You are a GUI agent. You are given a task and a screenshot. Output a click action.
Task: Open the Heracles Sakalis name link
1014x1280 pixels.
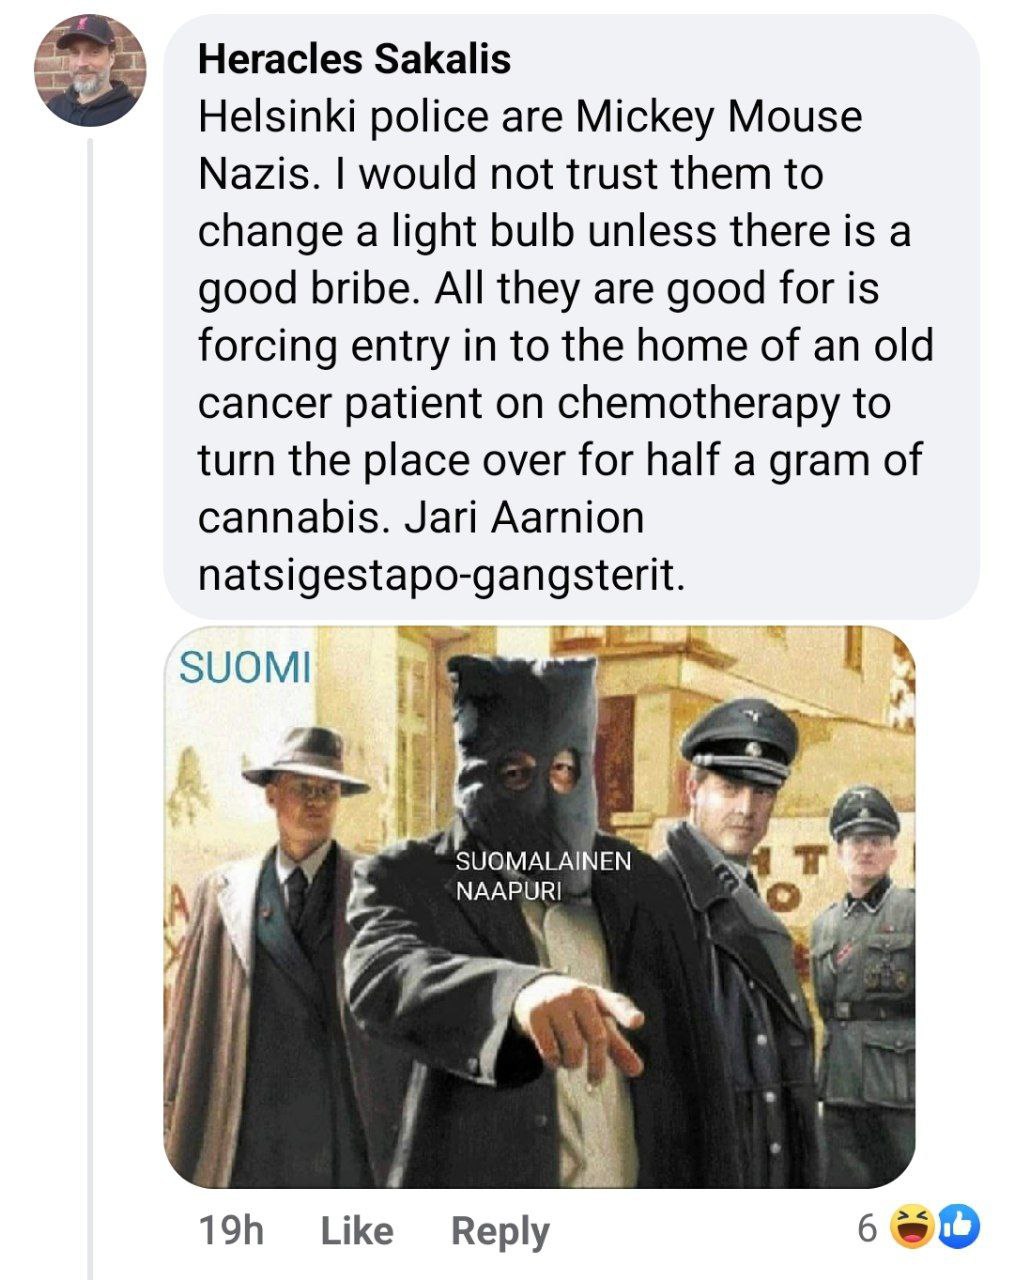[x=355, y=60]
